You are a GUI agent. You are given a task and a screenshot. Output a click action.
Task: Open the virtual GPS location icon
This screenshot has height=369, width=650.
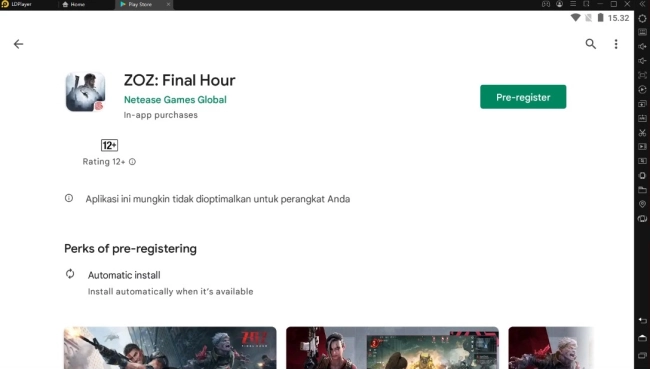(642, 204)
